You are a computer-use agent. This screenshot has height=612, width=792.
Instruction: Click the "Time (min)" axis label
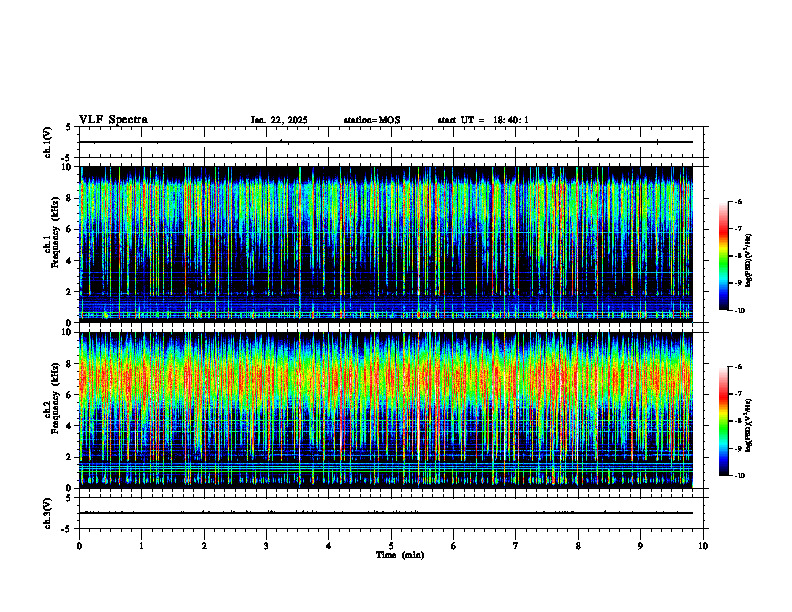pyautogui.click(x=400, y=555)
